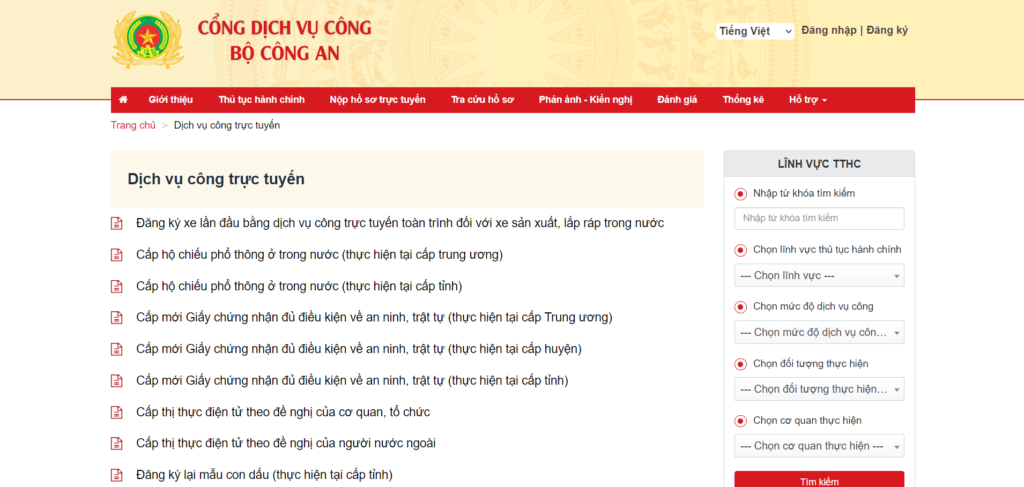Click document icon beside 'Giấy chứng nhận' 'cấp tỉnh' item
Image resolution: width=1024 pixels, height=487 pixels.
116,380
